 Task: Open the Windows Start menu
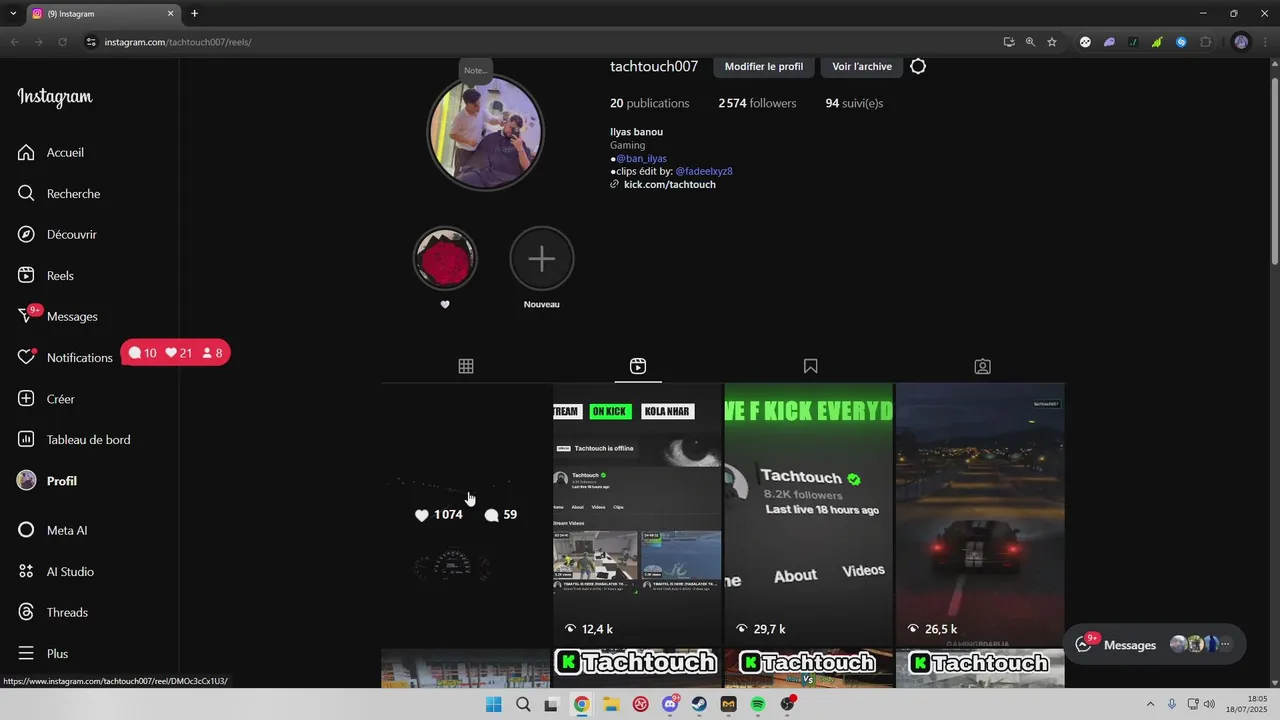pos(493,704)
